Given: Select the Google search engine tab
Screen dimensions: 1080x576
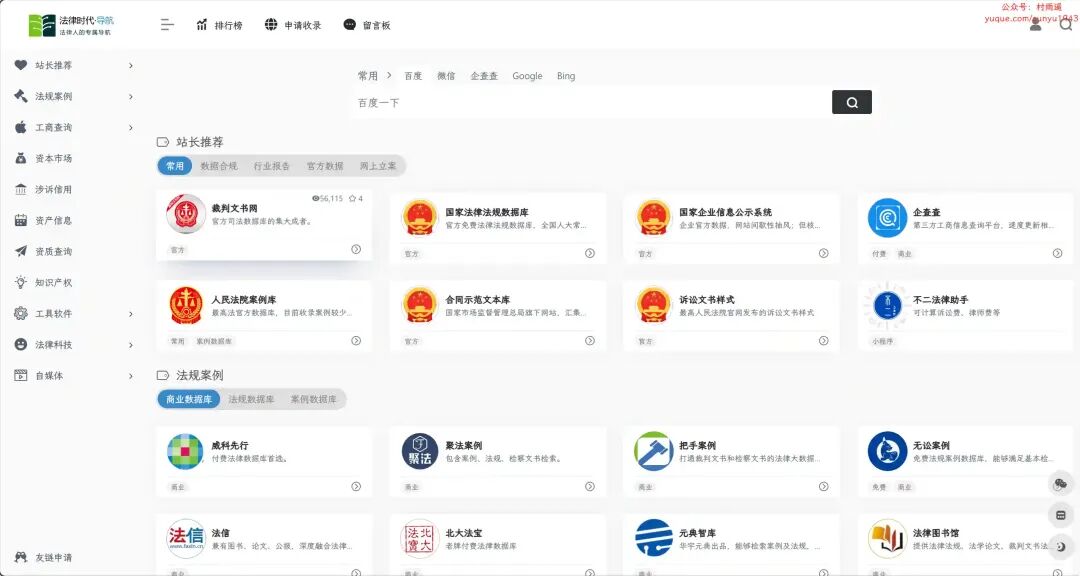Looking at the screenshot, I should (528, 76).
